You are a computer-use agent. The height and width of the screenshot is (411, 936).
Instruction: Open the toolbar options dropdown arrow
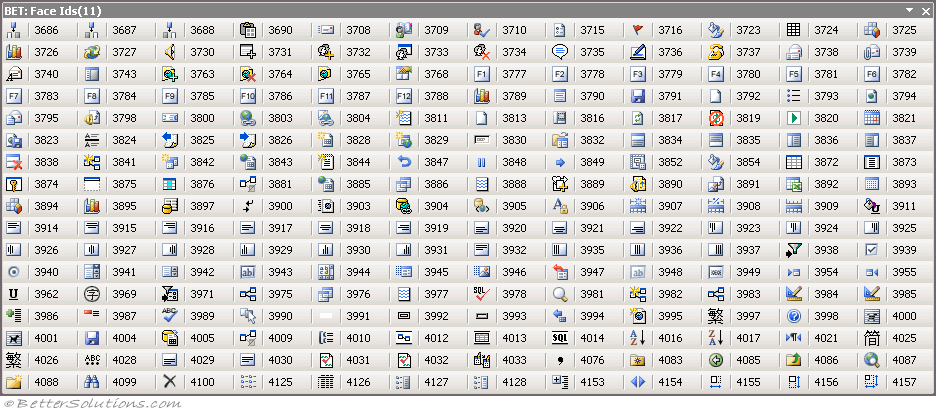(909, 10)
